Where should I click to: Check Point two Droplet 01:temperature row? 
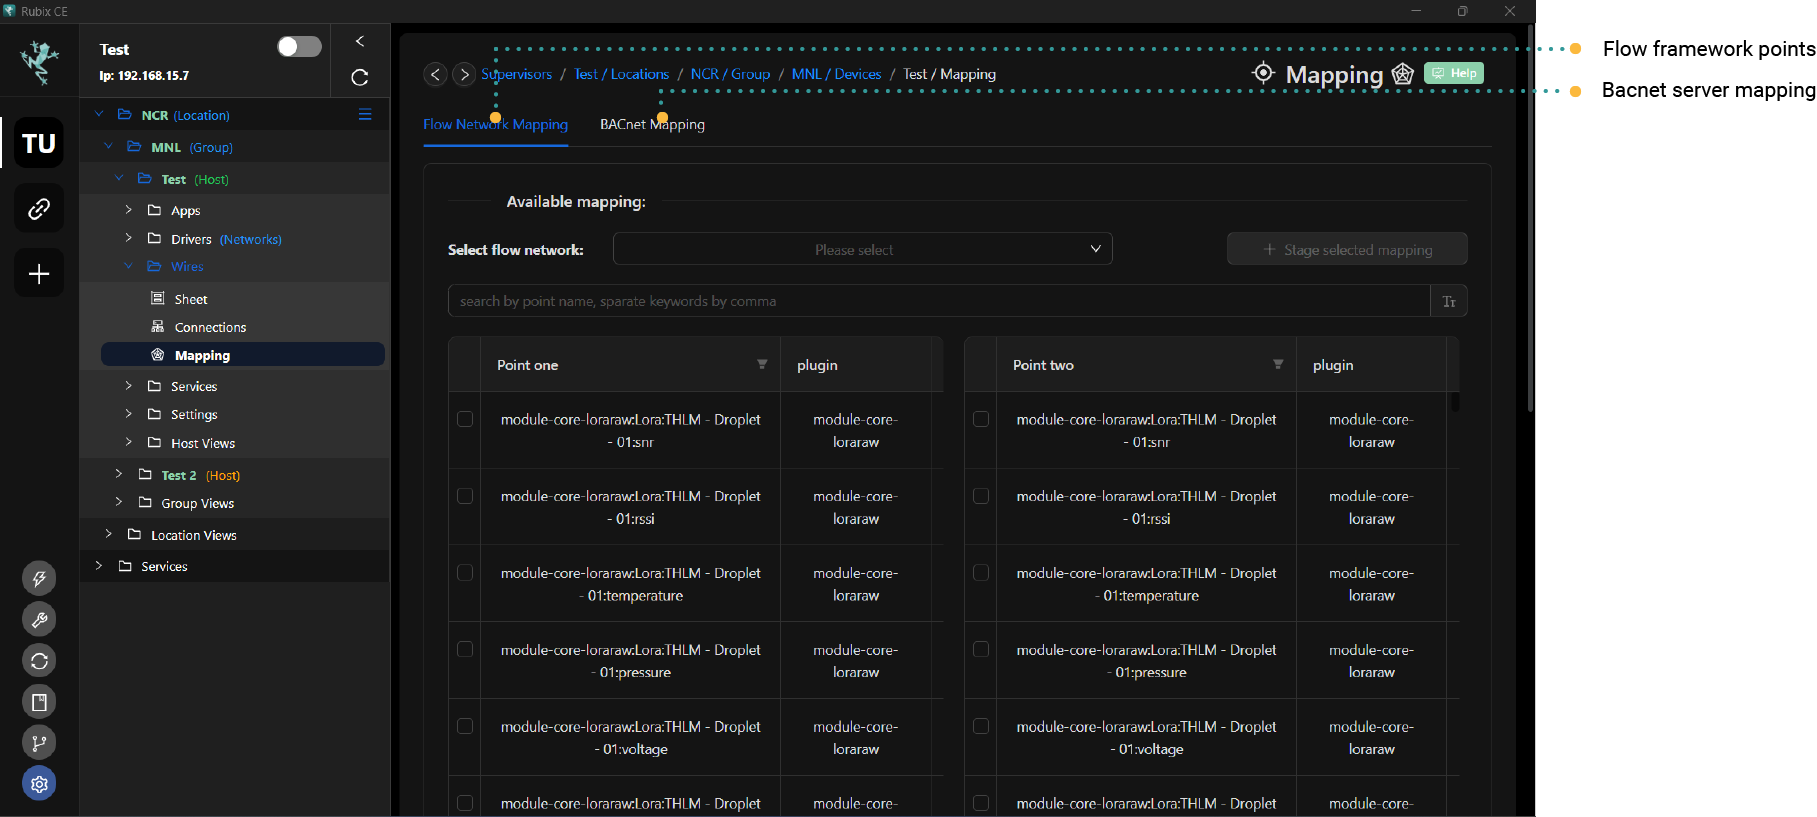click(x=981, y=573)
